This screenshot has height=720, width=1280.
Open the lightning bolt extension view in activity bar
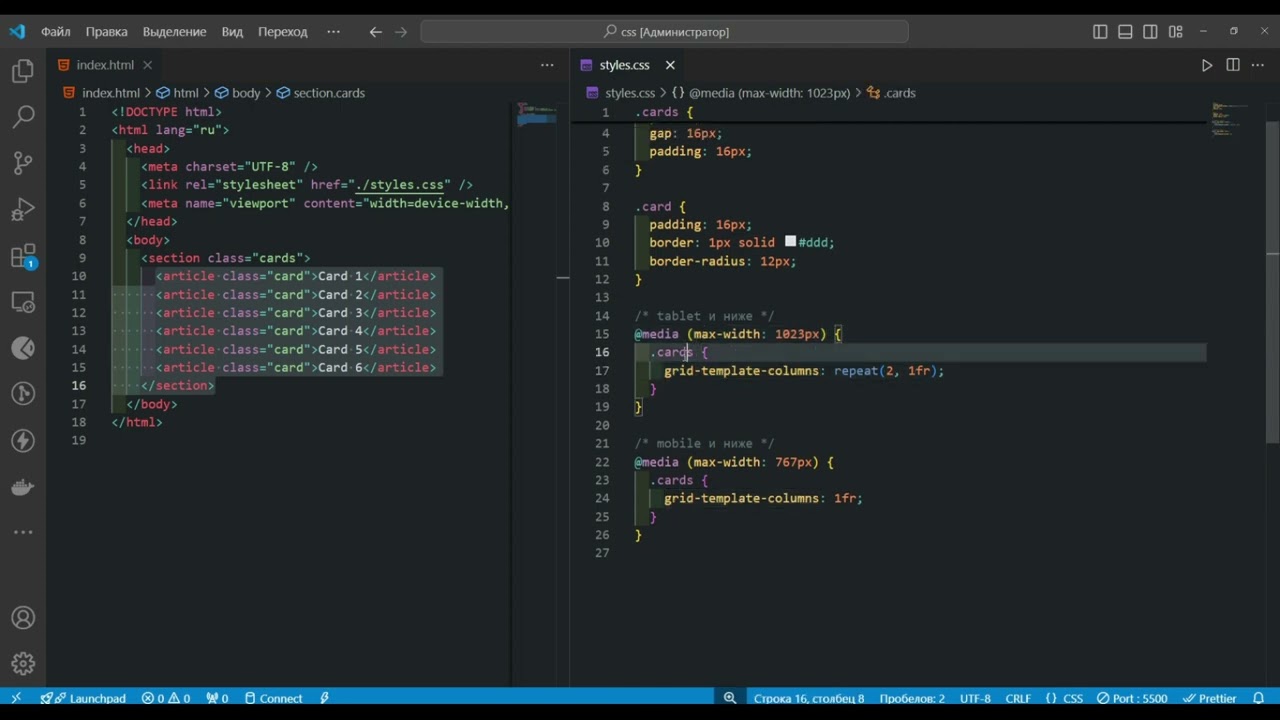pyautogui.click(x=23, y=441)
